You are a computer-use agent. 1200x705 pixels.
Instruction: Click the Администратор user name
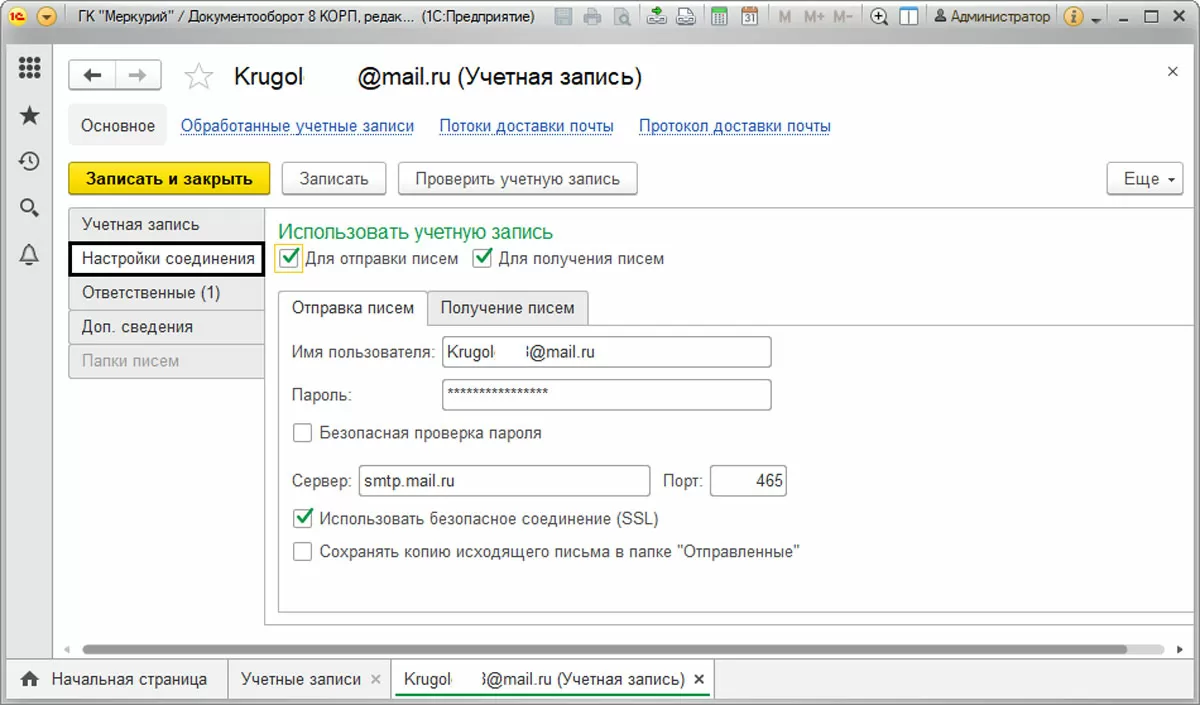(x=992, y=16)
